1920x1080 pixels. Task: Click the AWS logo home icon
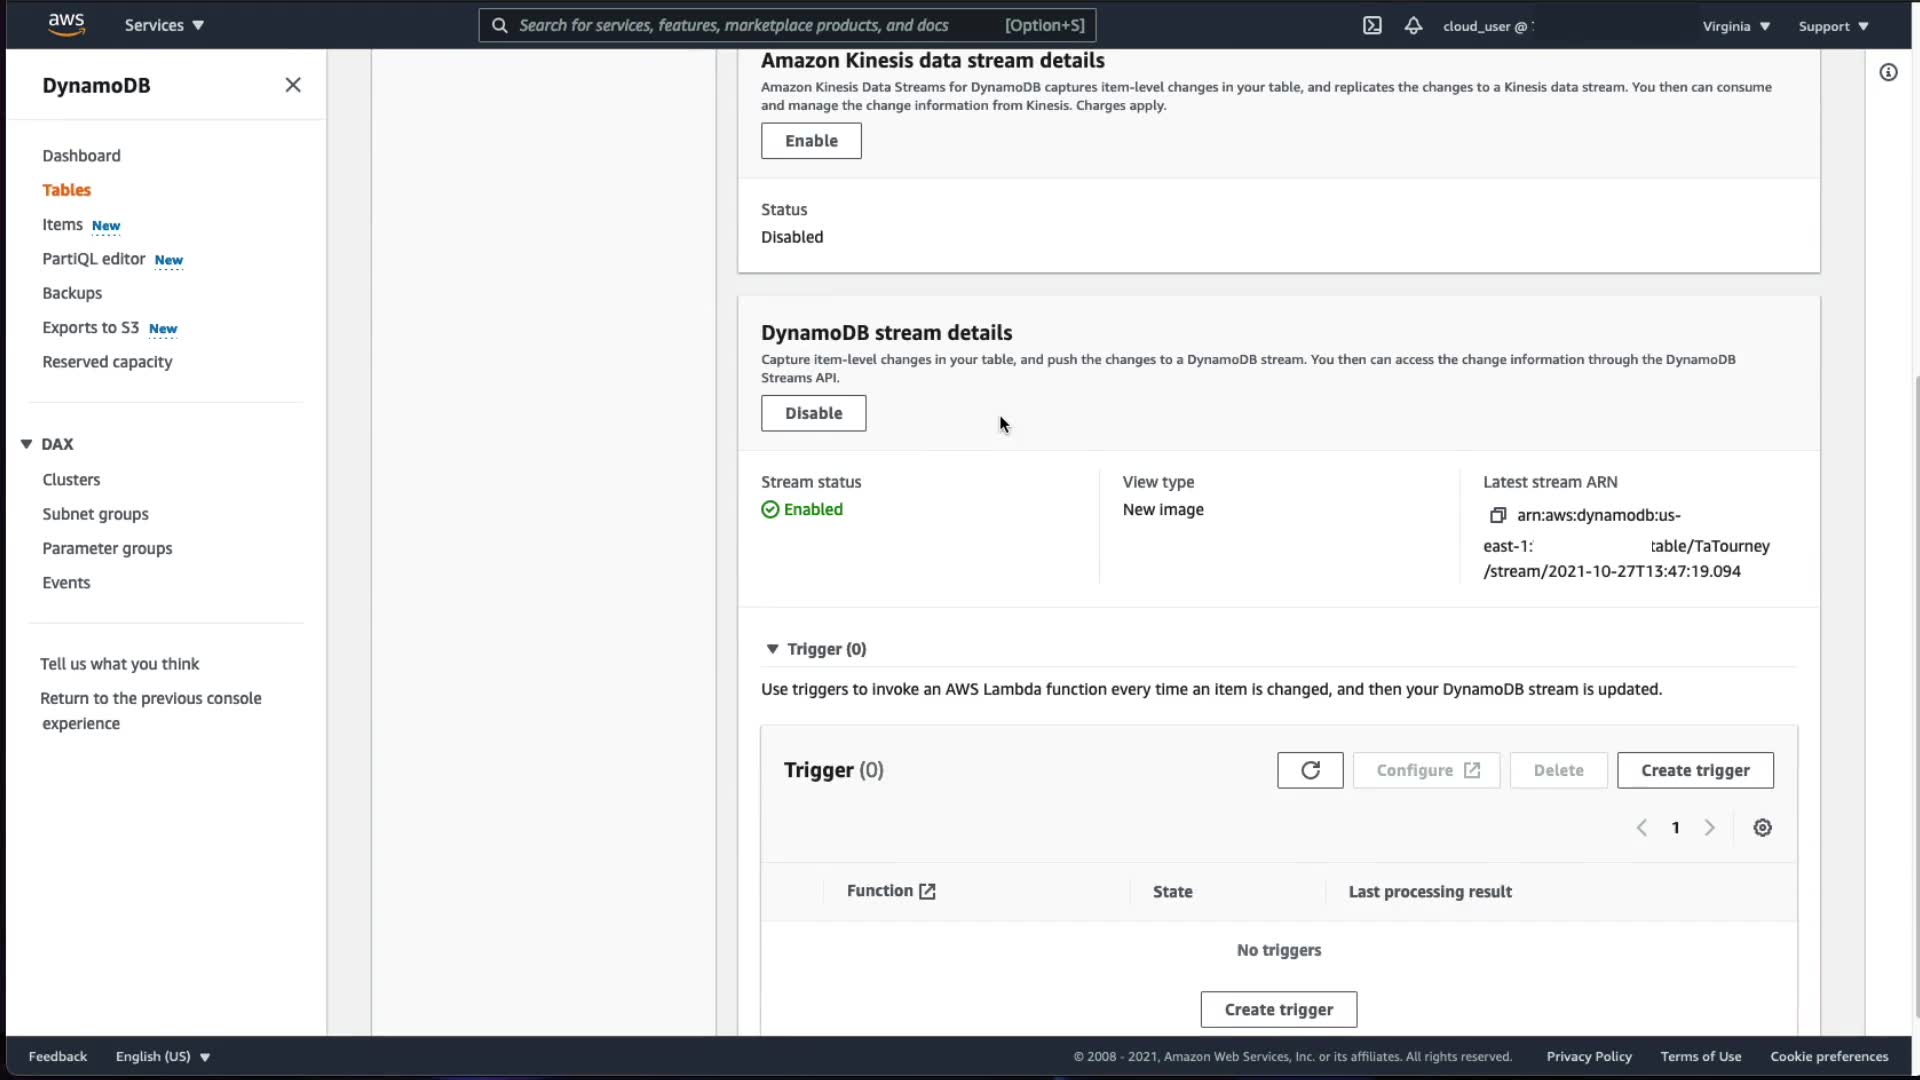pyautogui.click(x=66, y=24)
